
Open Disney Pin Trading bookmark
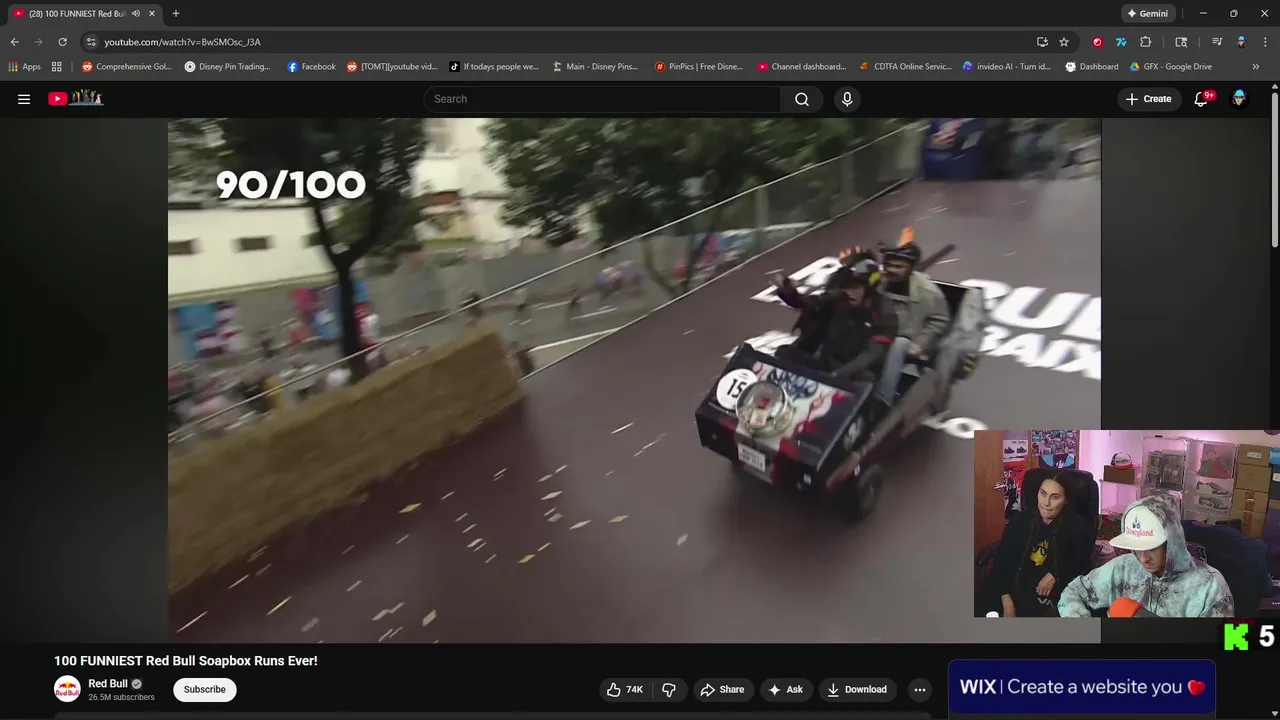click(228, 67)
